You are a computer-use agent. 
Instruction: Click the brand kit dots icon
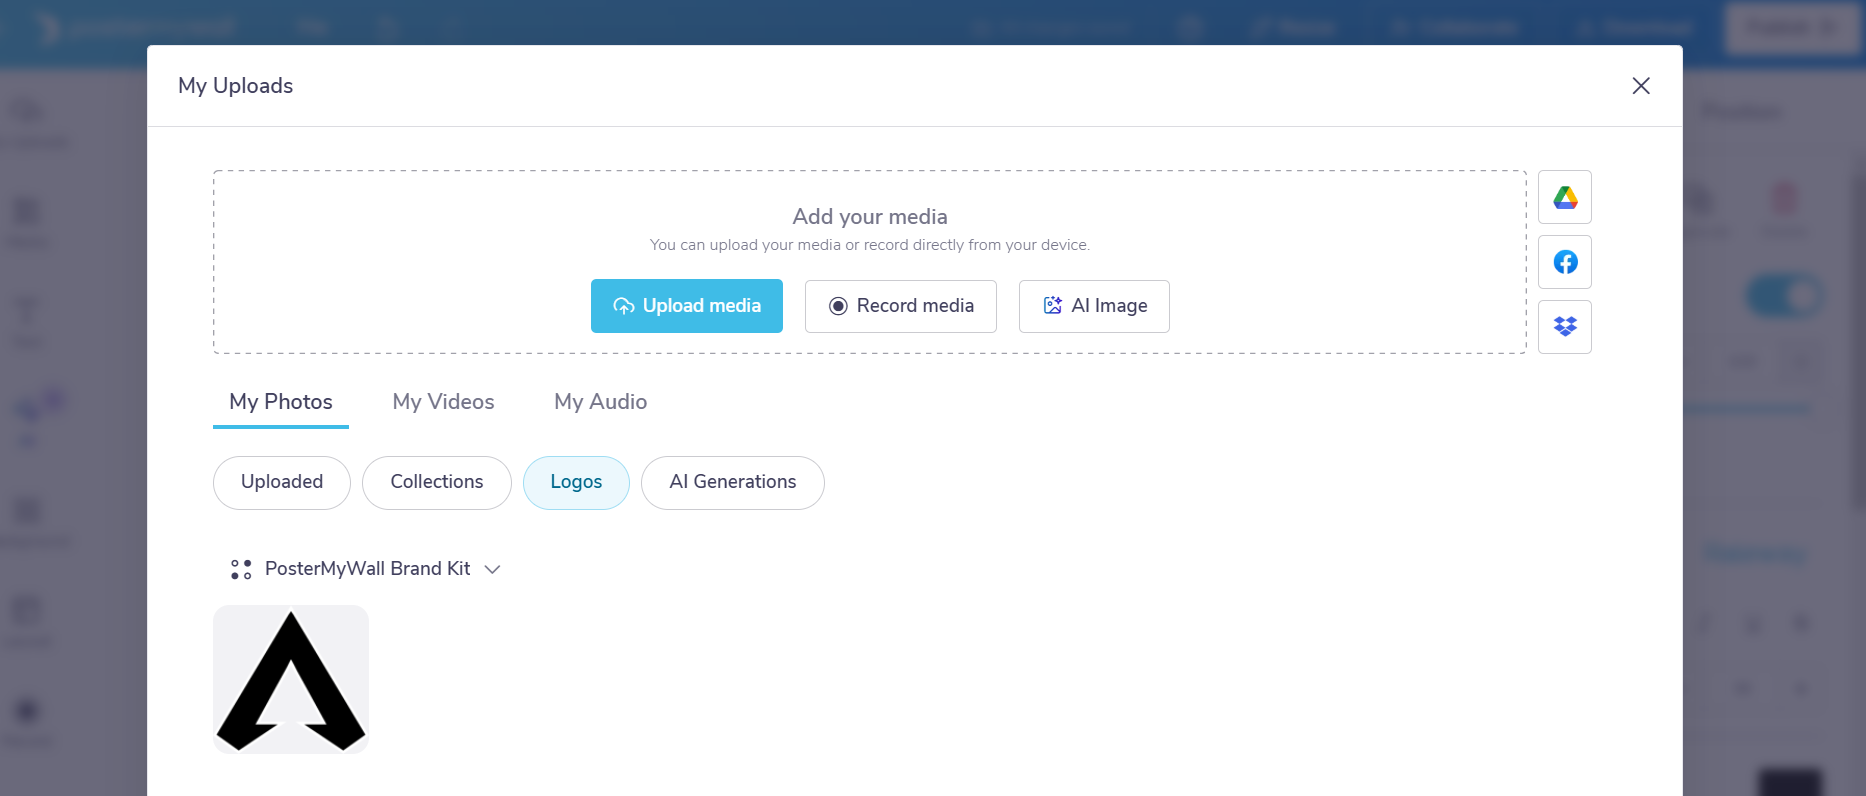point(241,569)
